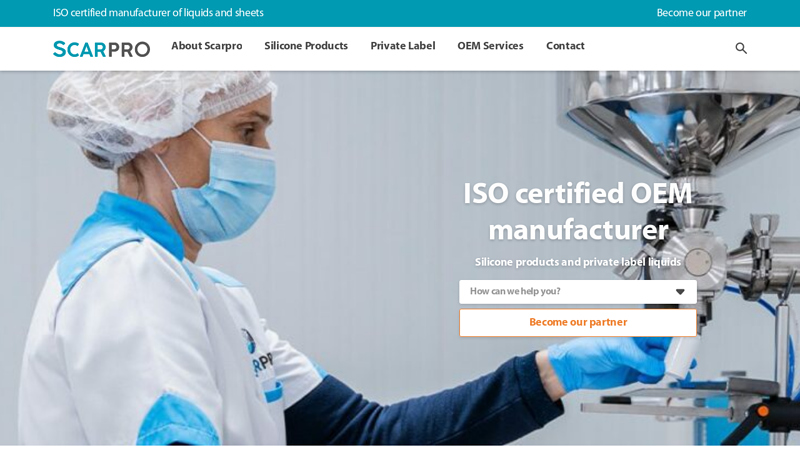
Task: Click the ISO certified manufacturer banner text
Action: tap(158, 13)
